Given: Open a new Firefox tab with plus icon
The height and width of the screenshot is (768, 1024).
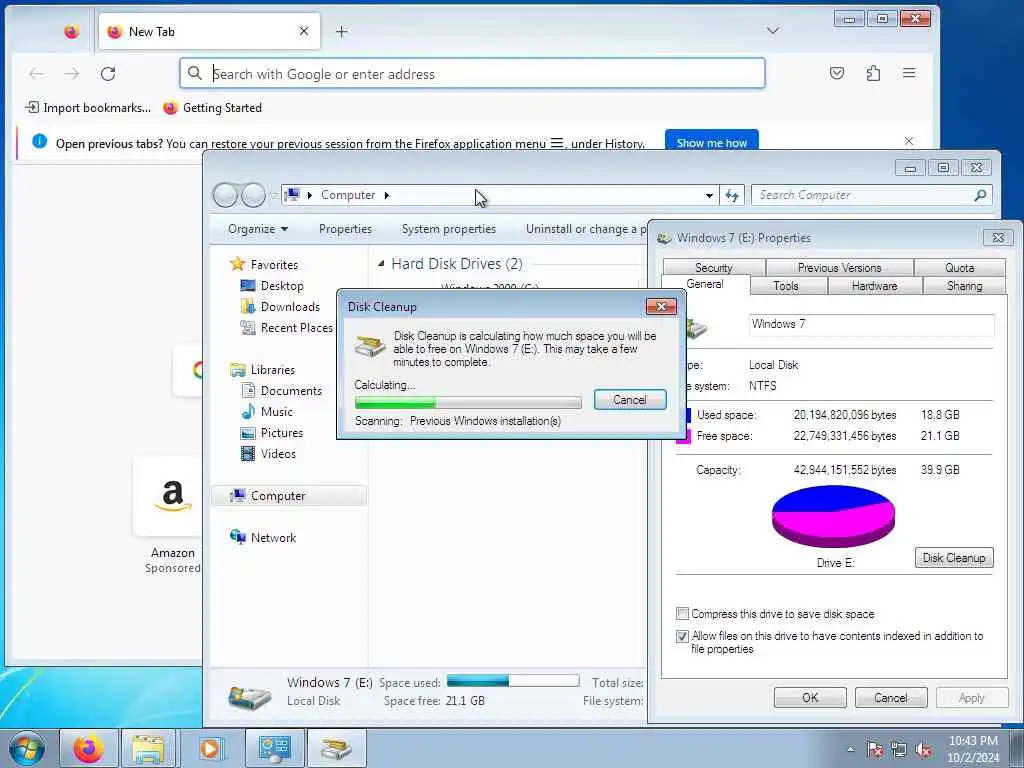Looking at the screenshot, I should tap(342, 31).
